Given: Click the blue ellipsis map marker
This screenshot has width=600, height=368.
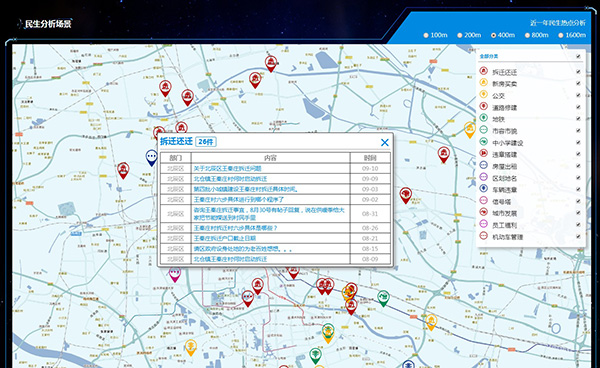Looking at the screenshot, I should (152, 158).
